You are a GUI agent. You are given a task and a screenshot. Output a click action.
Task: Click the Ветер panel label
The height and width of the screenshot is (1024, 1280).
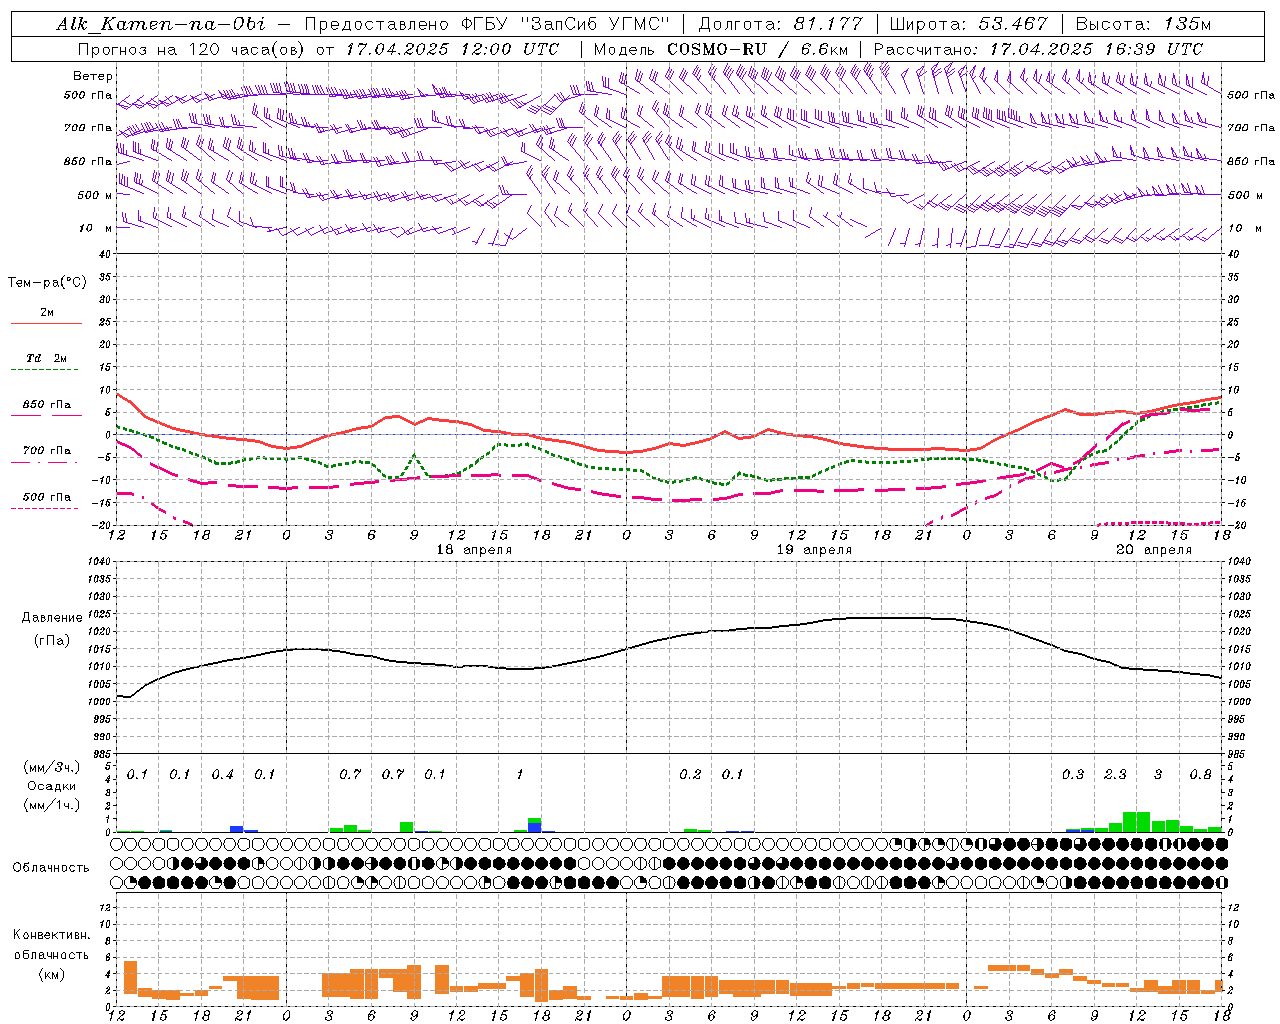click(x=92, y=76)
